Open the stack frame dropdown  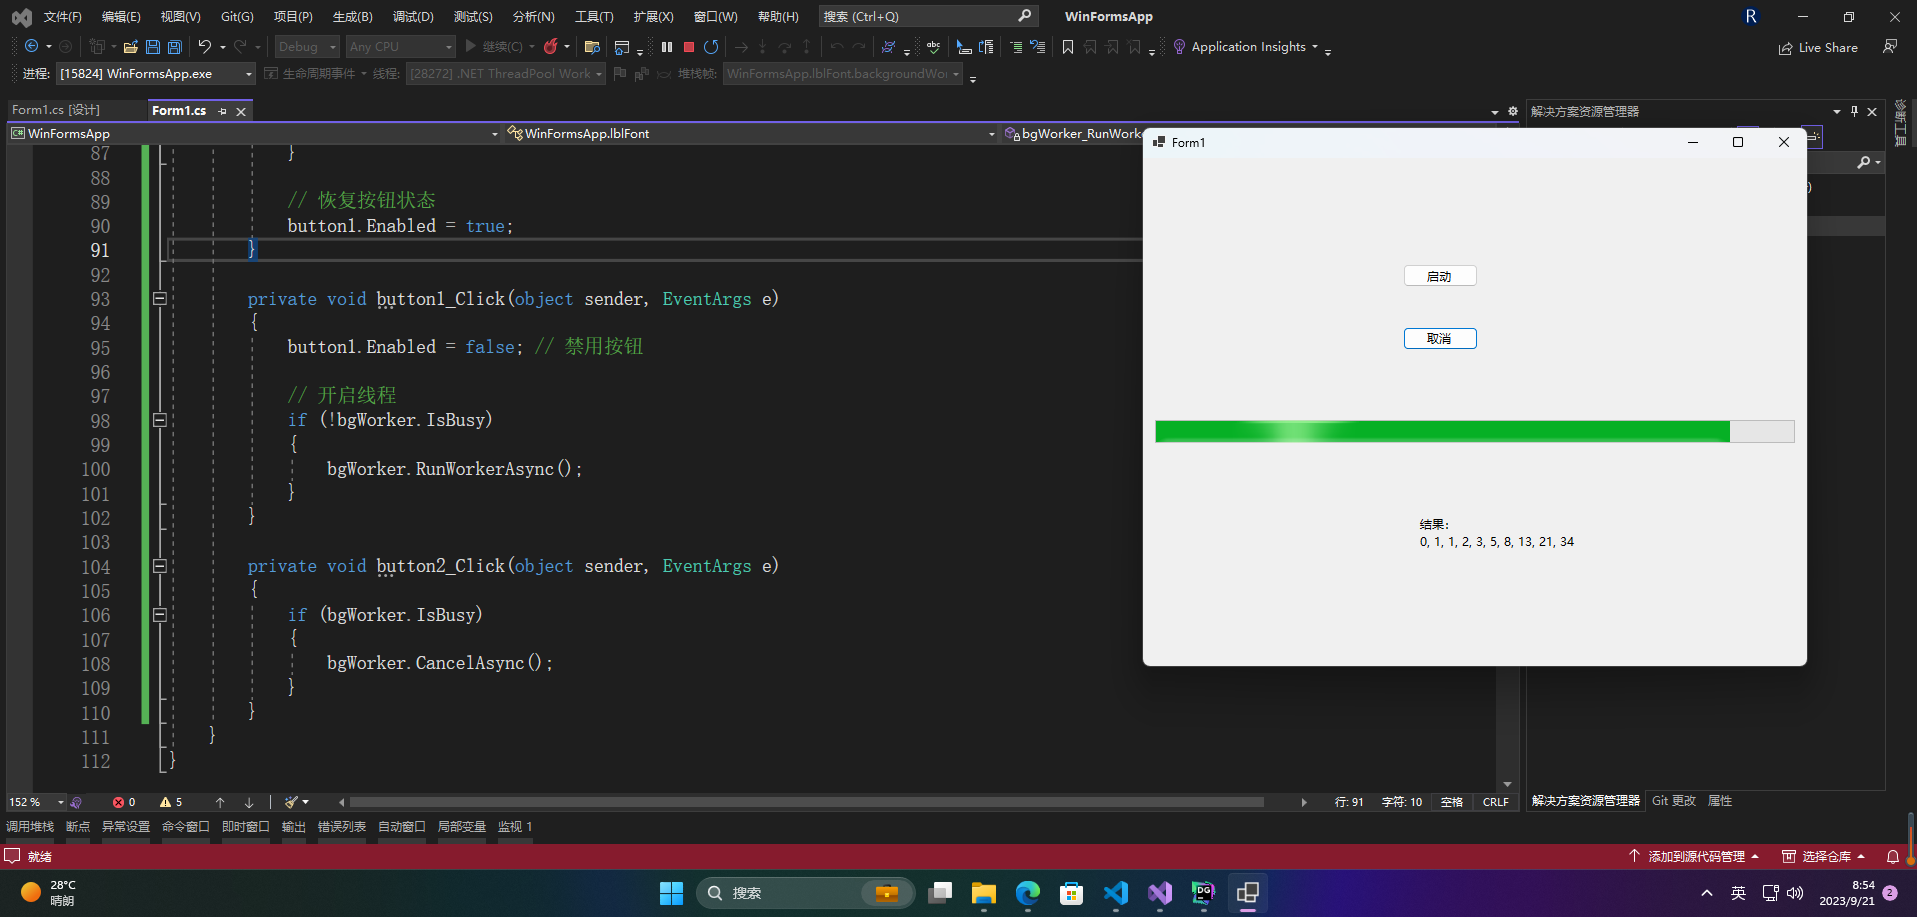click(843, 74)
